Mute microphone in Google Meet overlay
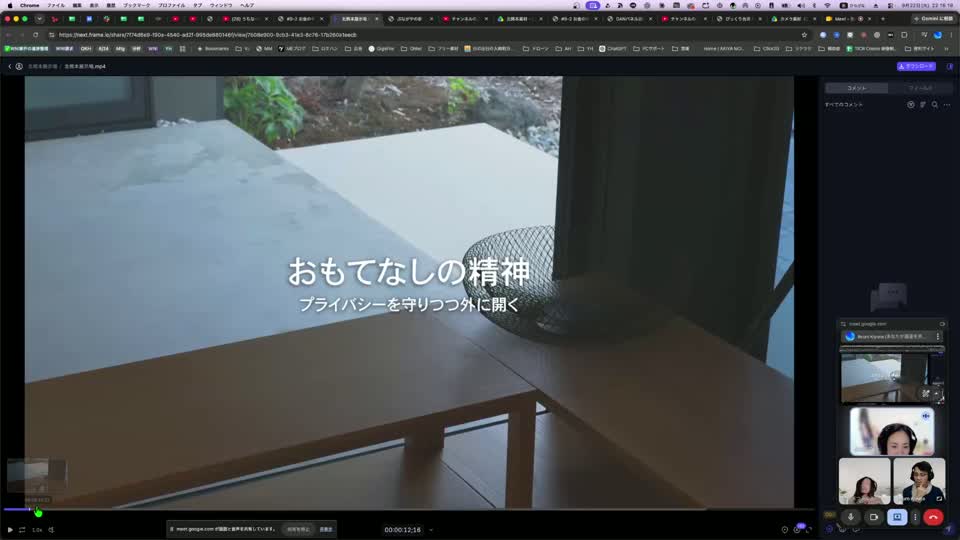Screen dimensions: 960x540 point(850,517)
